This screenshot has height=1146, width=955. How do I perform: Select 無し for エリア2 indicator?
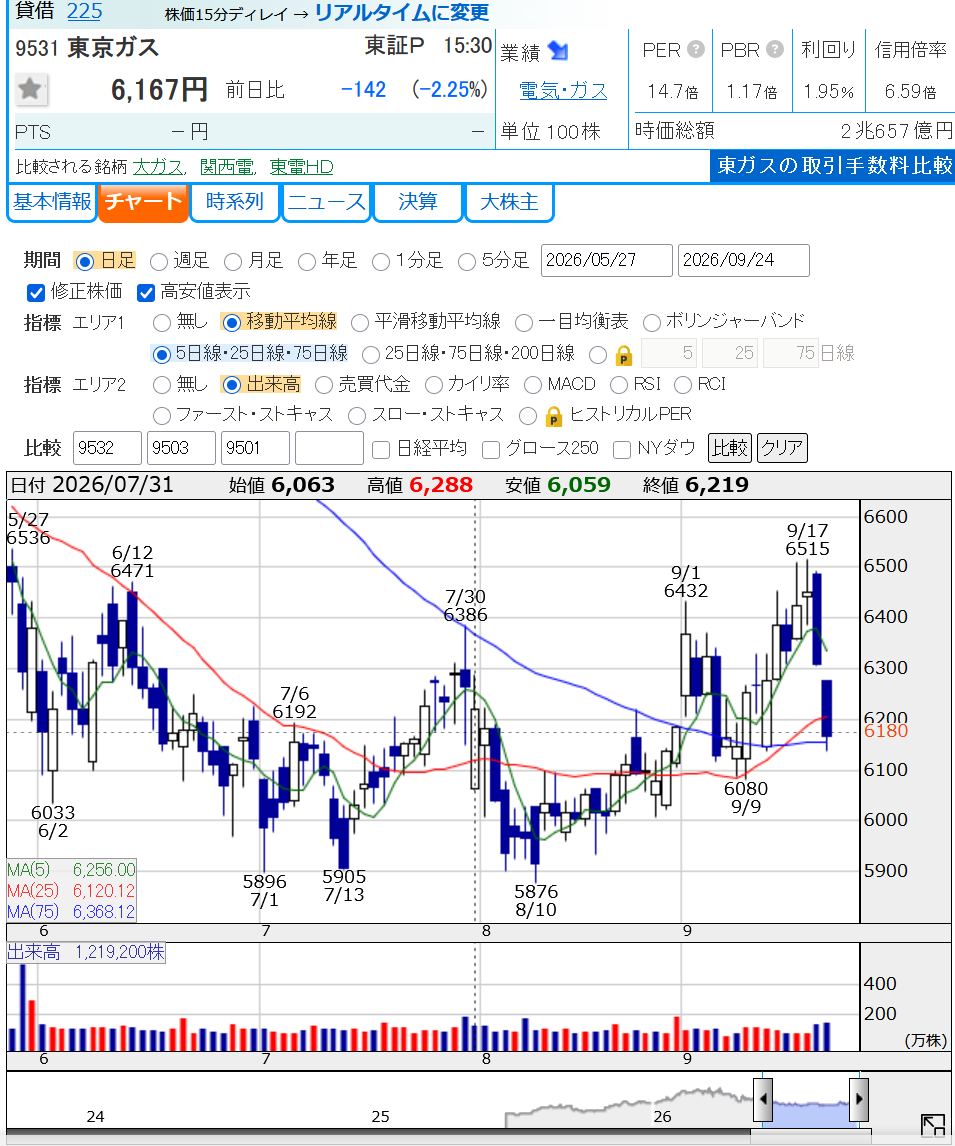coord(161,384)
